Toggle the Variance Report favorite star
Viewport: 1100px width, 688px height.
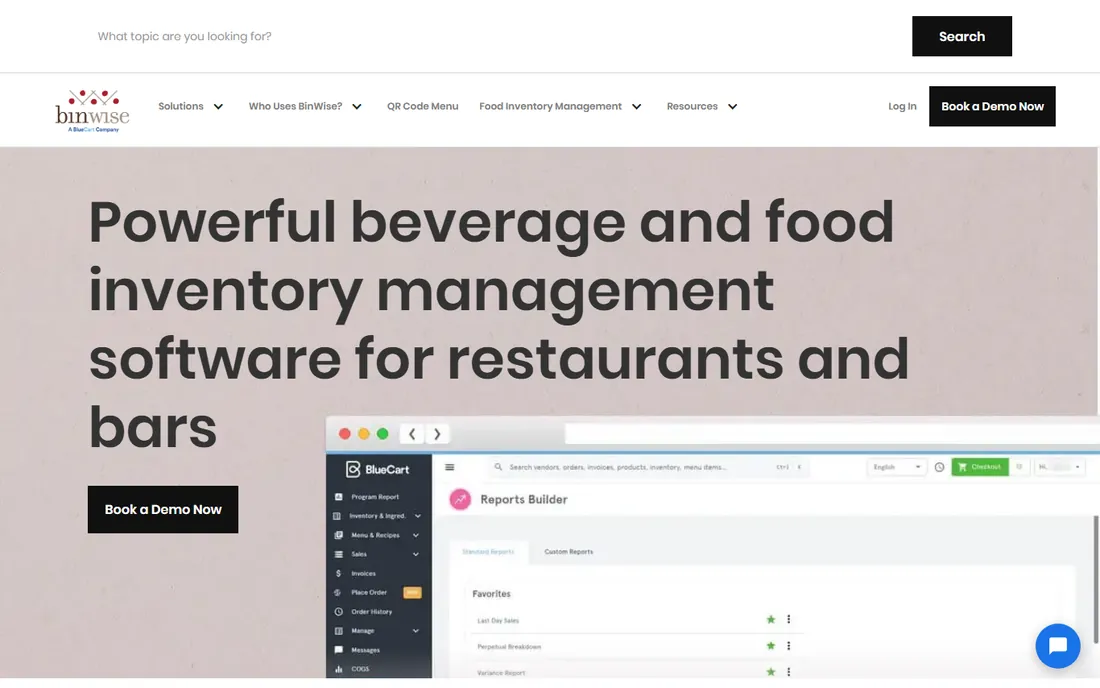click(x=771, y=672)
